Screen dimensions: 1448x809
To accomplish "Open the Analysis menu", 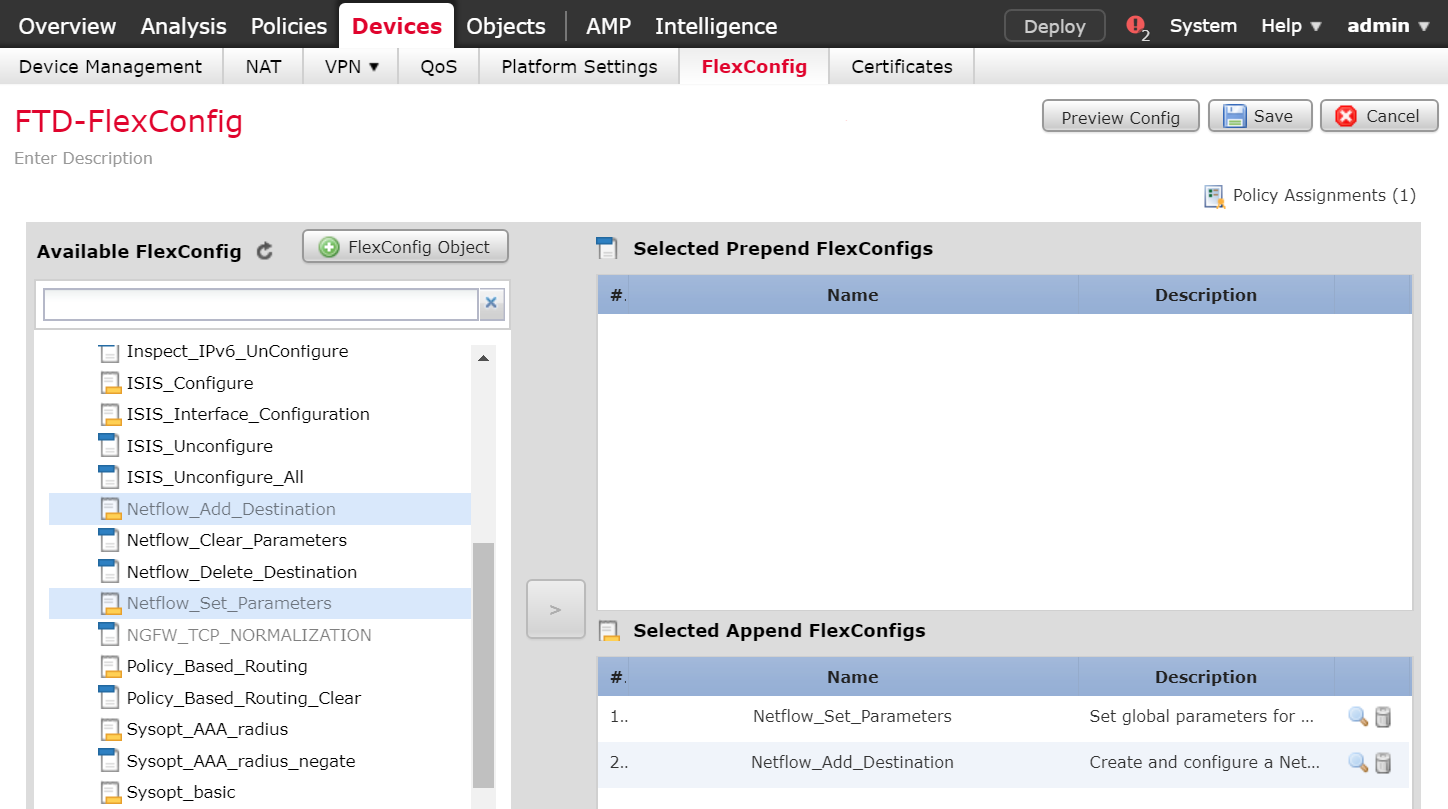I will tap(184, 26).
